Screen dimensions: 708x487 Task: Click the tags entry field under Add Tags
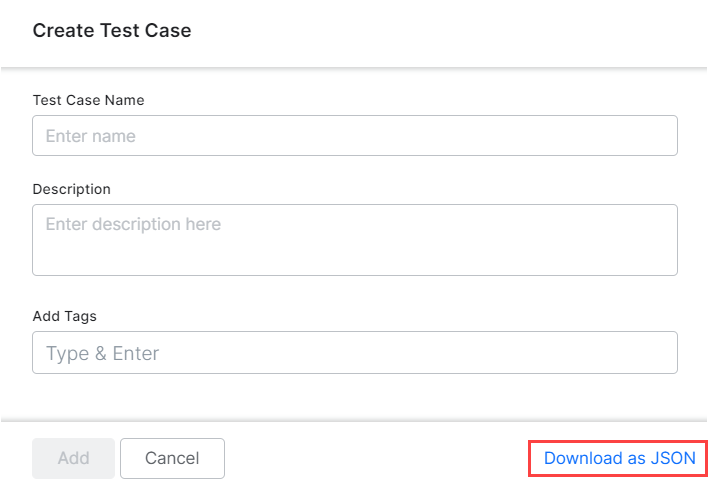[354, 353]
